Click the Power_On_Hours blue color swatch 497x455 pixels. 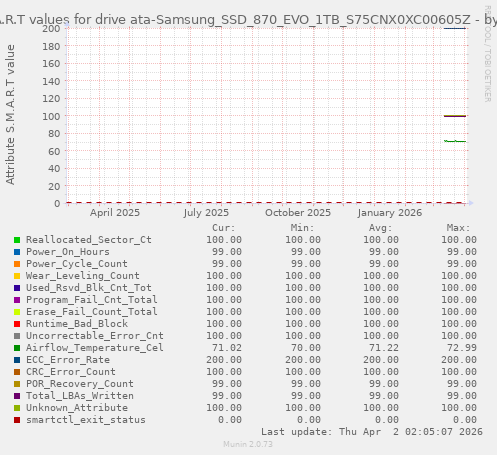(17, 252)
